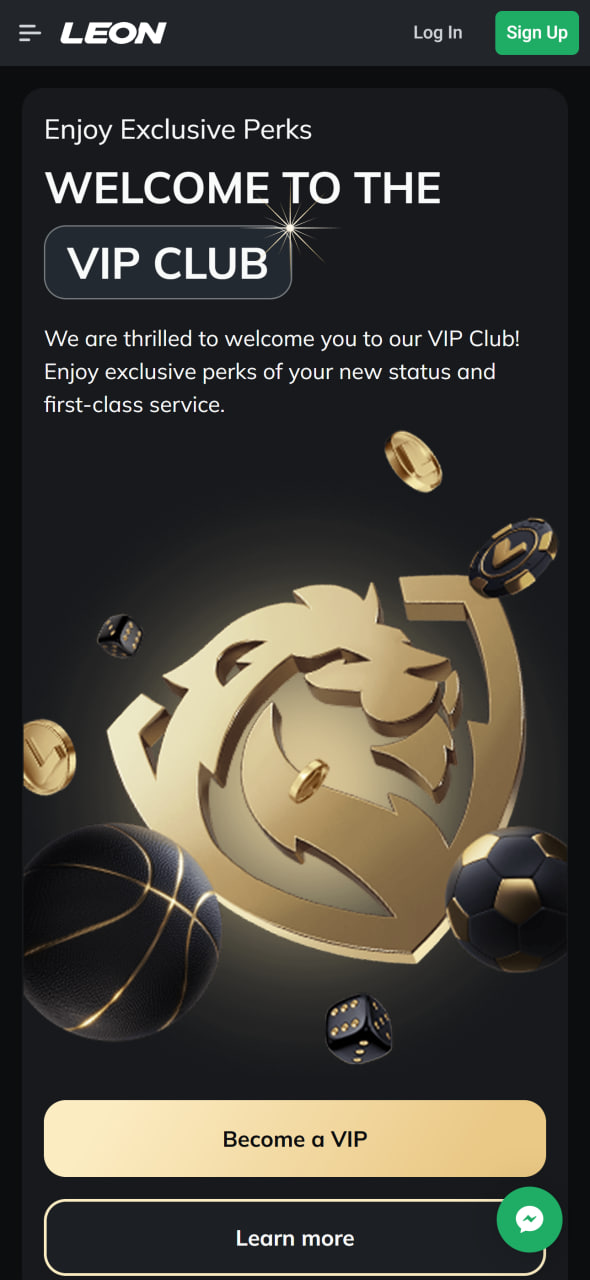Image resolution: width=590 pixels, height=1280 pixels.
Task: Click the black soccer ball
Action: point(506,898)
